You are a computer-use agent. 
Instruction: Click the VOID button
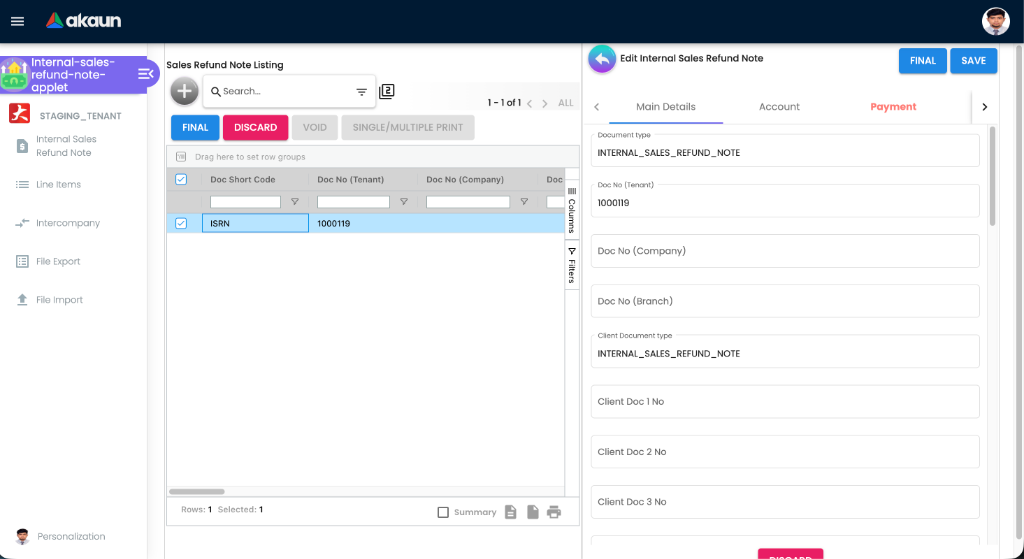click(315, 127)
